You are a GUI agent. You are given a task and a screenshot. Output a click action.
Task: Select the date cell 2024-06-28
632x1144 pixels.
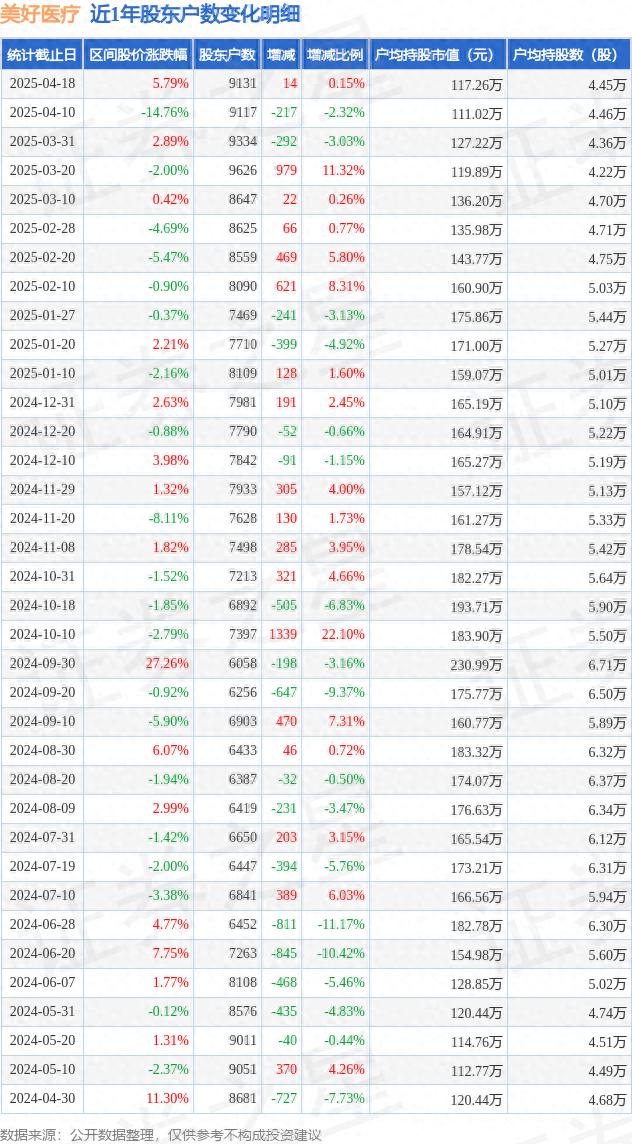(42, 924)
